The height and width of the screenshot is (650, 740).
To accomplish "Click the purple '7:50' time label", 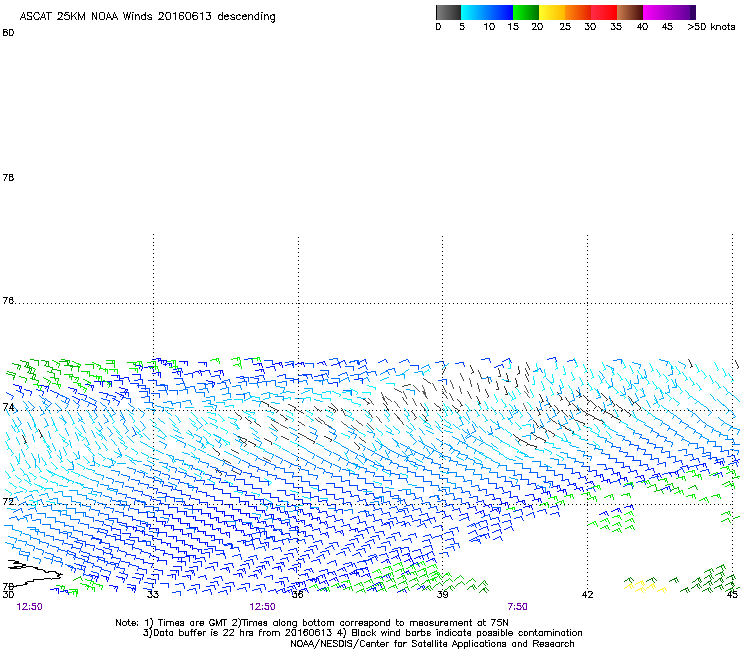I will (518, 607).
